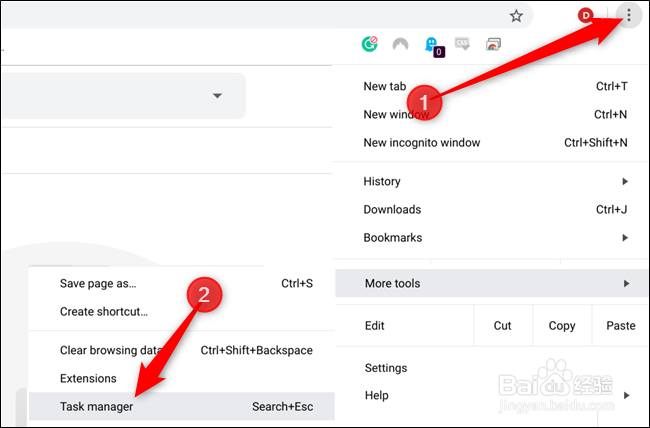
Task: Open the page dropdown arrow in gray box
Action: [x=217, y=96]
